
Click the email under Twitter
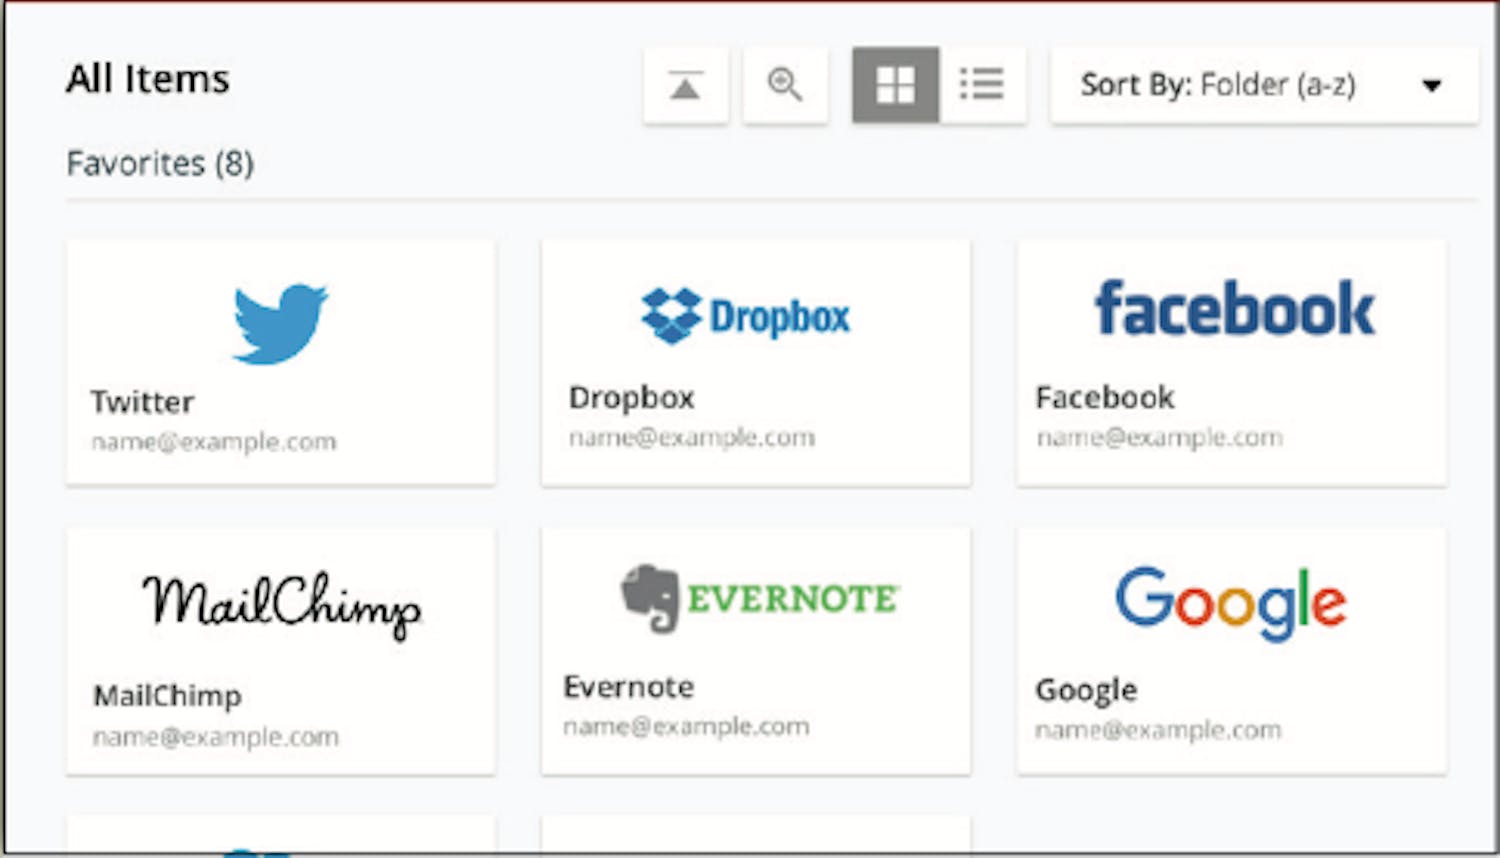(x=213, y=442)
